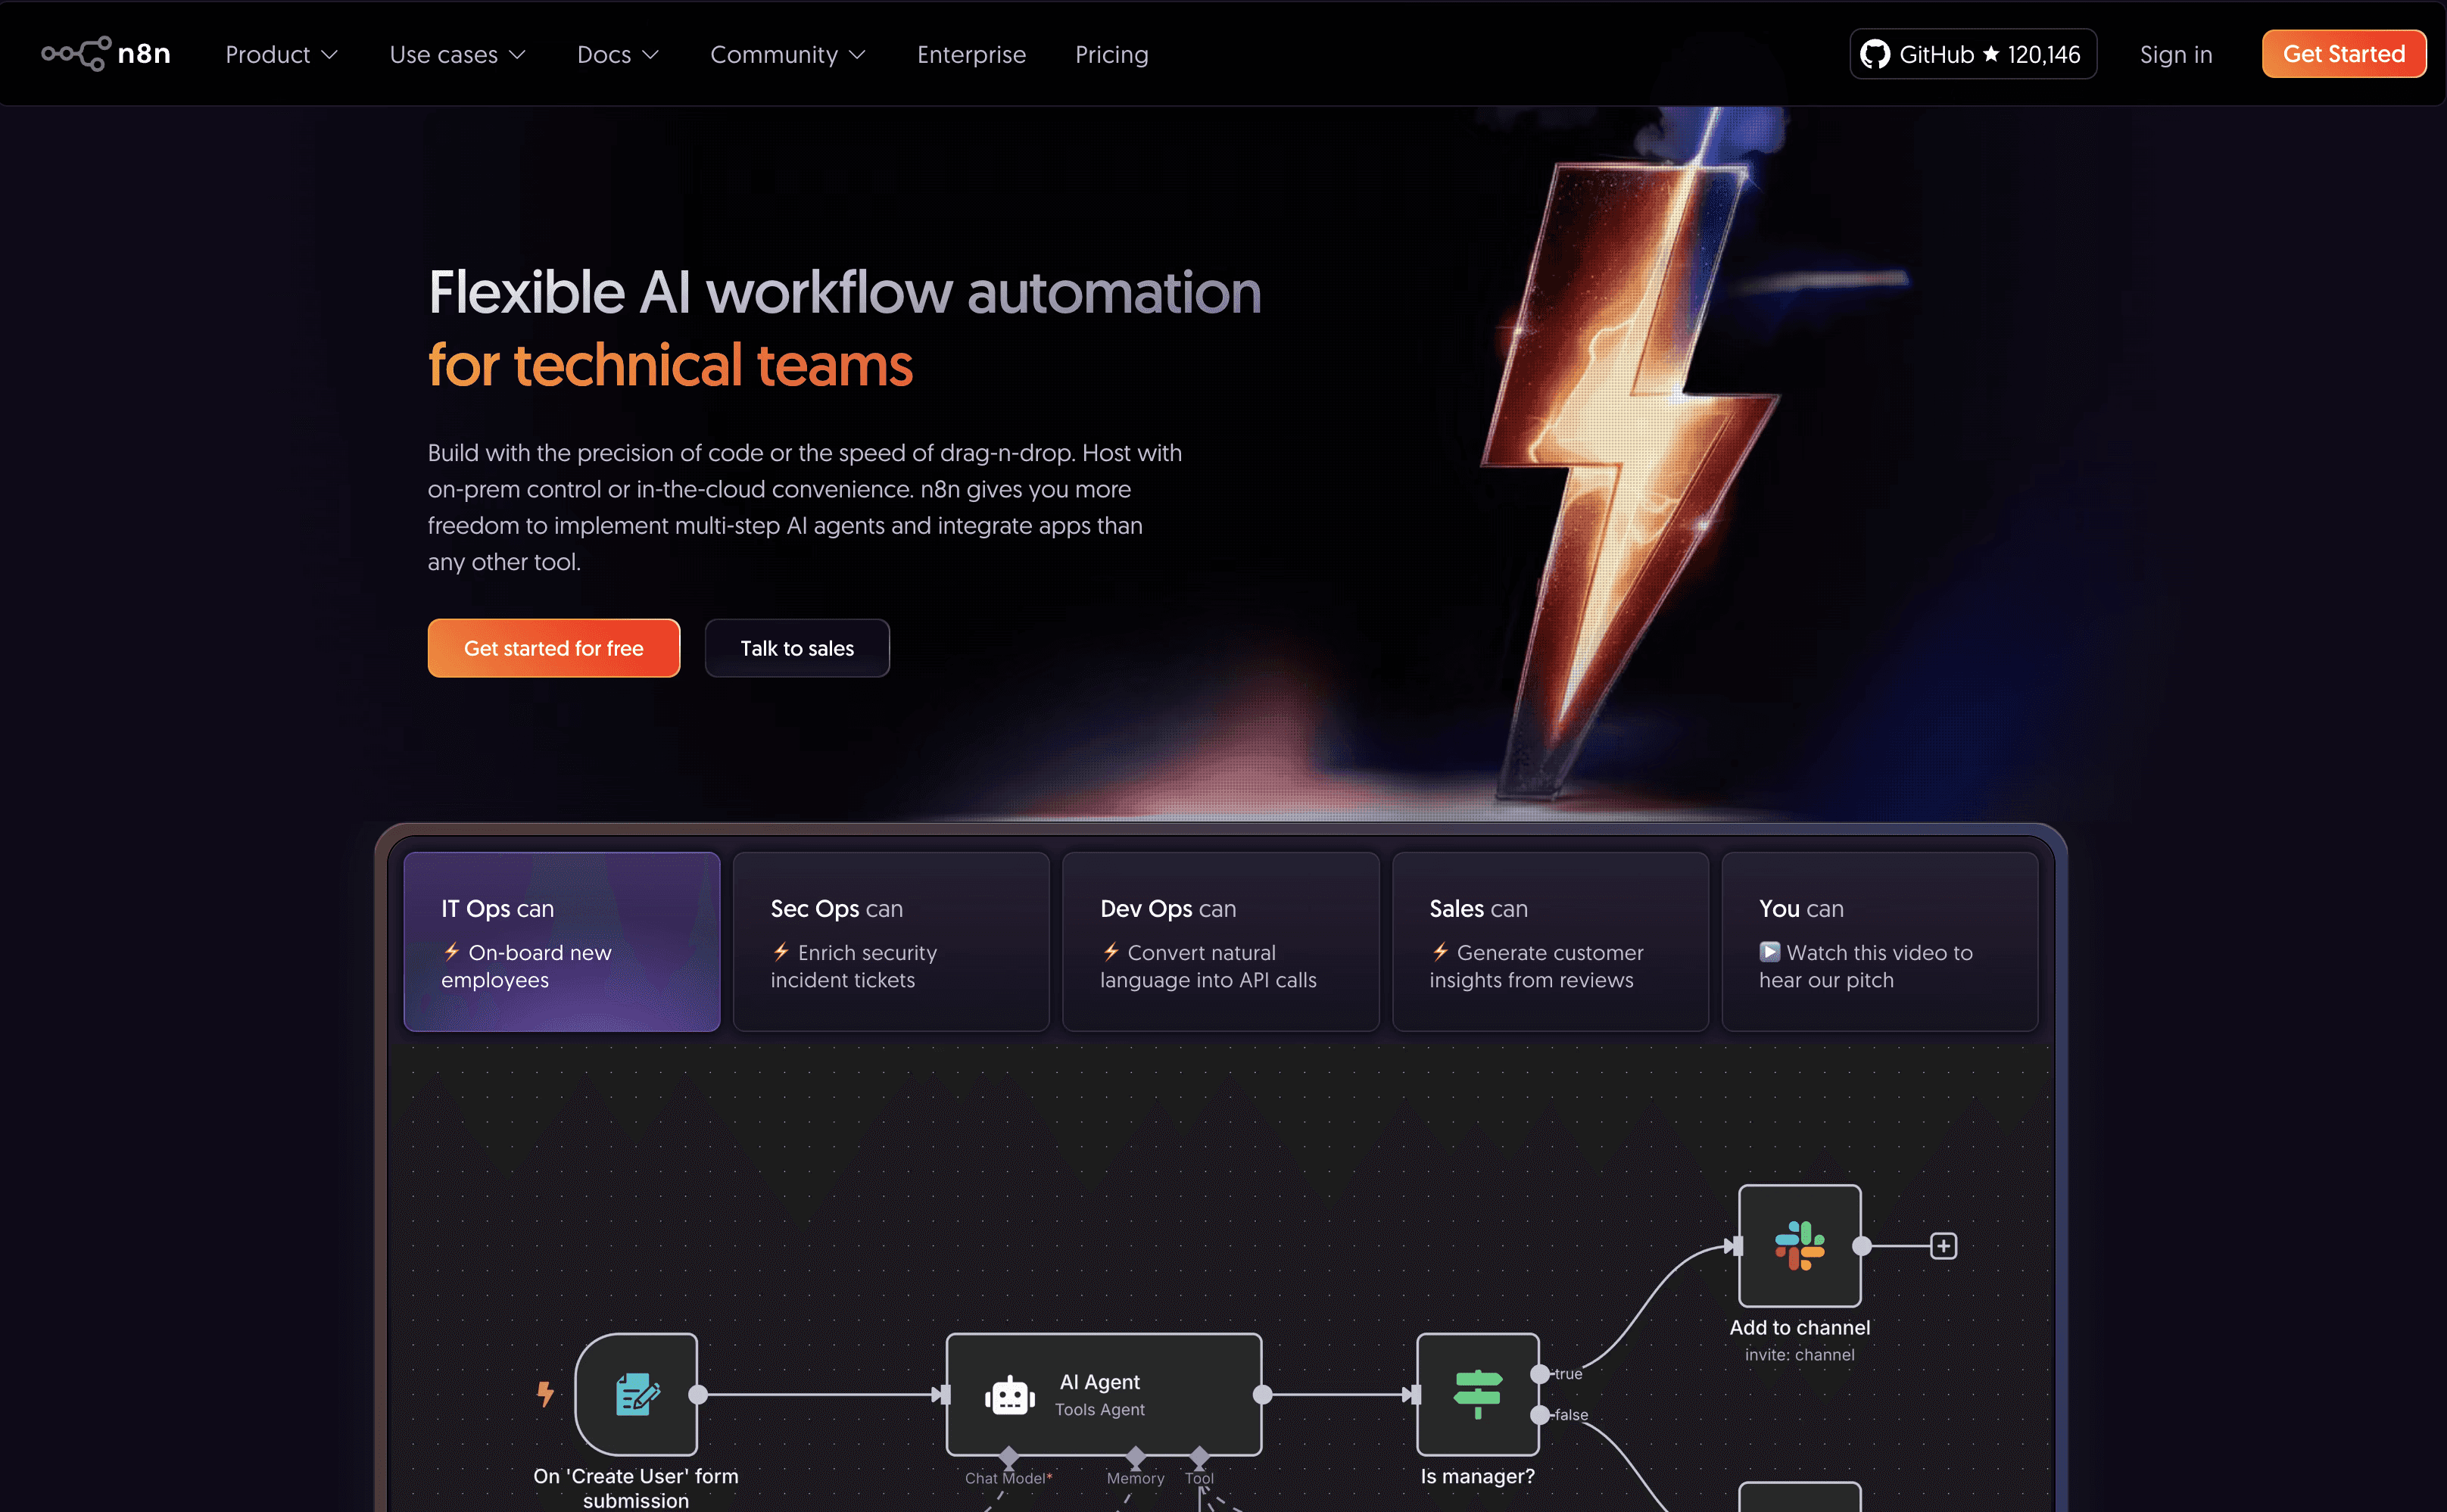
Task: Click the n8n logo icon
Action: 76,54
